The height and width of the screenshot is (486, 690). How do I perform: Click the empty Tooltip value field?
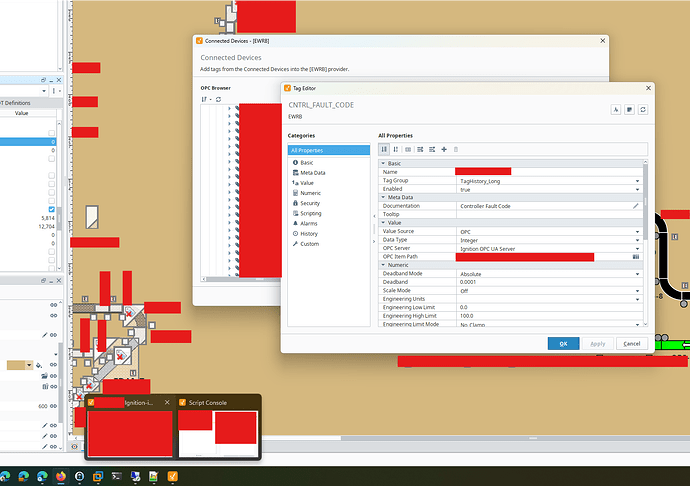tap(549, 214)
